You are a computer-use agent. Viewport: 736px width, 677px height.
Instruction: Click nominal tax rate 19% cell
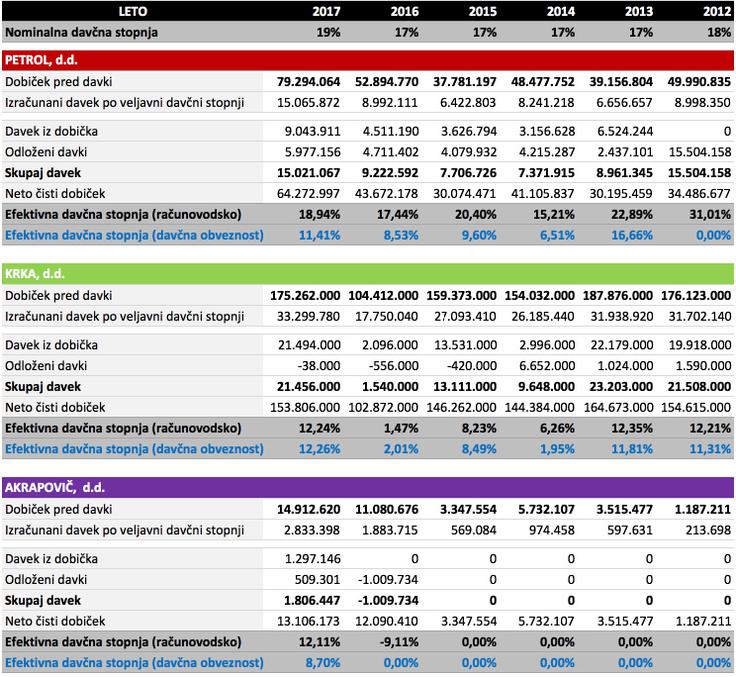coord(328,32)
